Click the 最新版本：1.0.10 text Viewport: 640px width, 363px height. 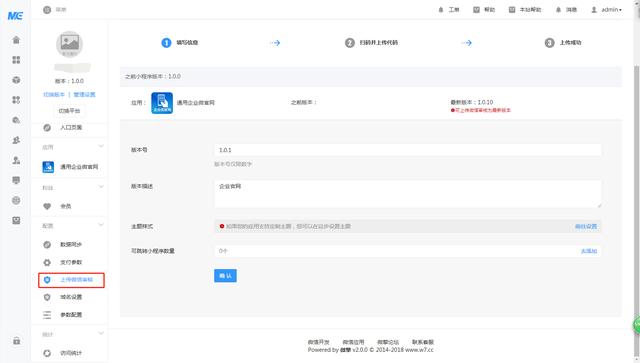472,102
